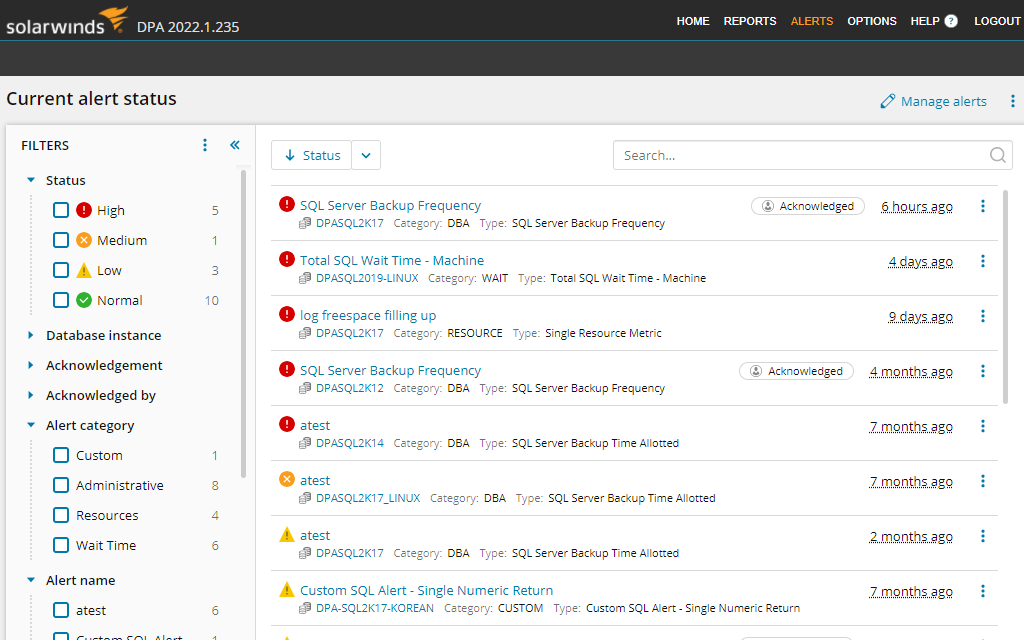Viewport: 1024px width, 640px height.
Task: Click the yellow warning icon on the atest alert
Action: coord(287,536)
